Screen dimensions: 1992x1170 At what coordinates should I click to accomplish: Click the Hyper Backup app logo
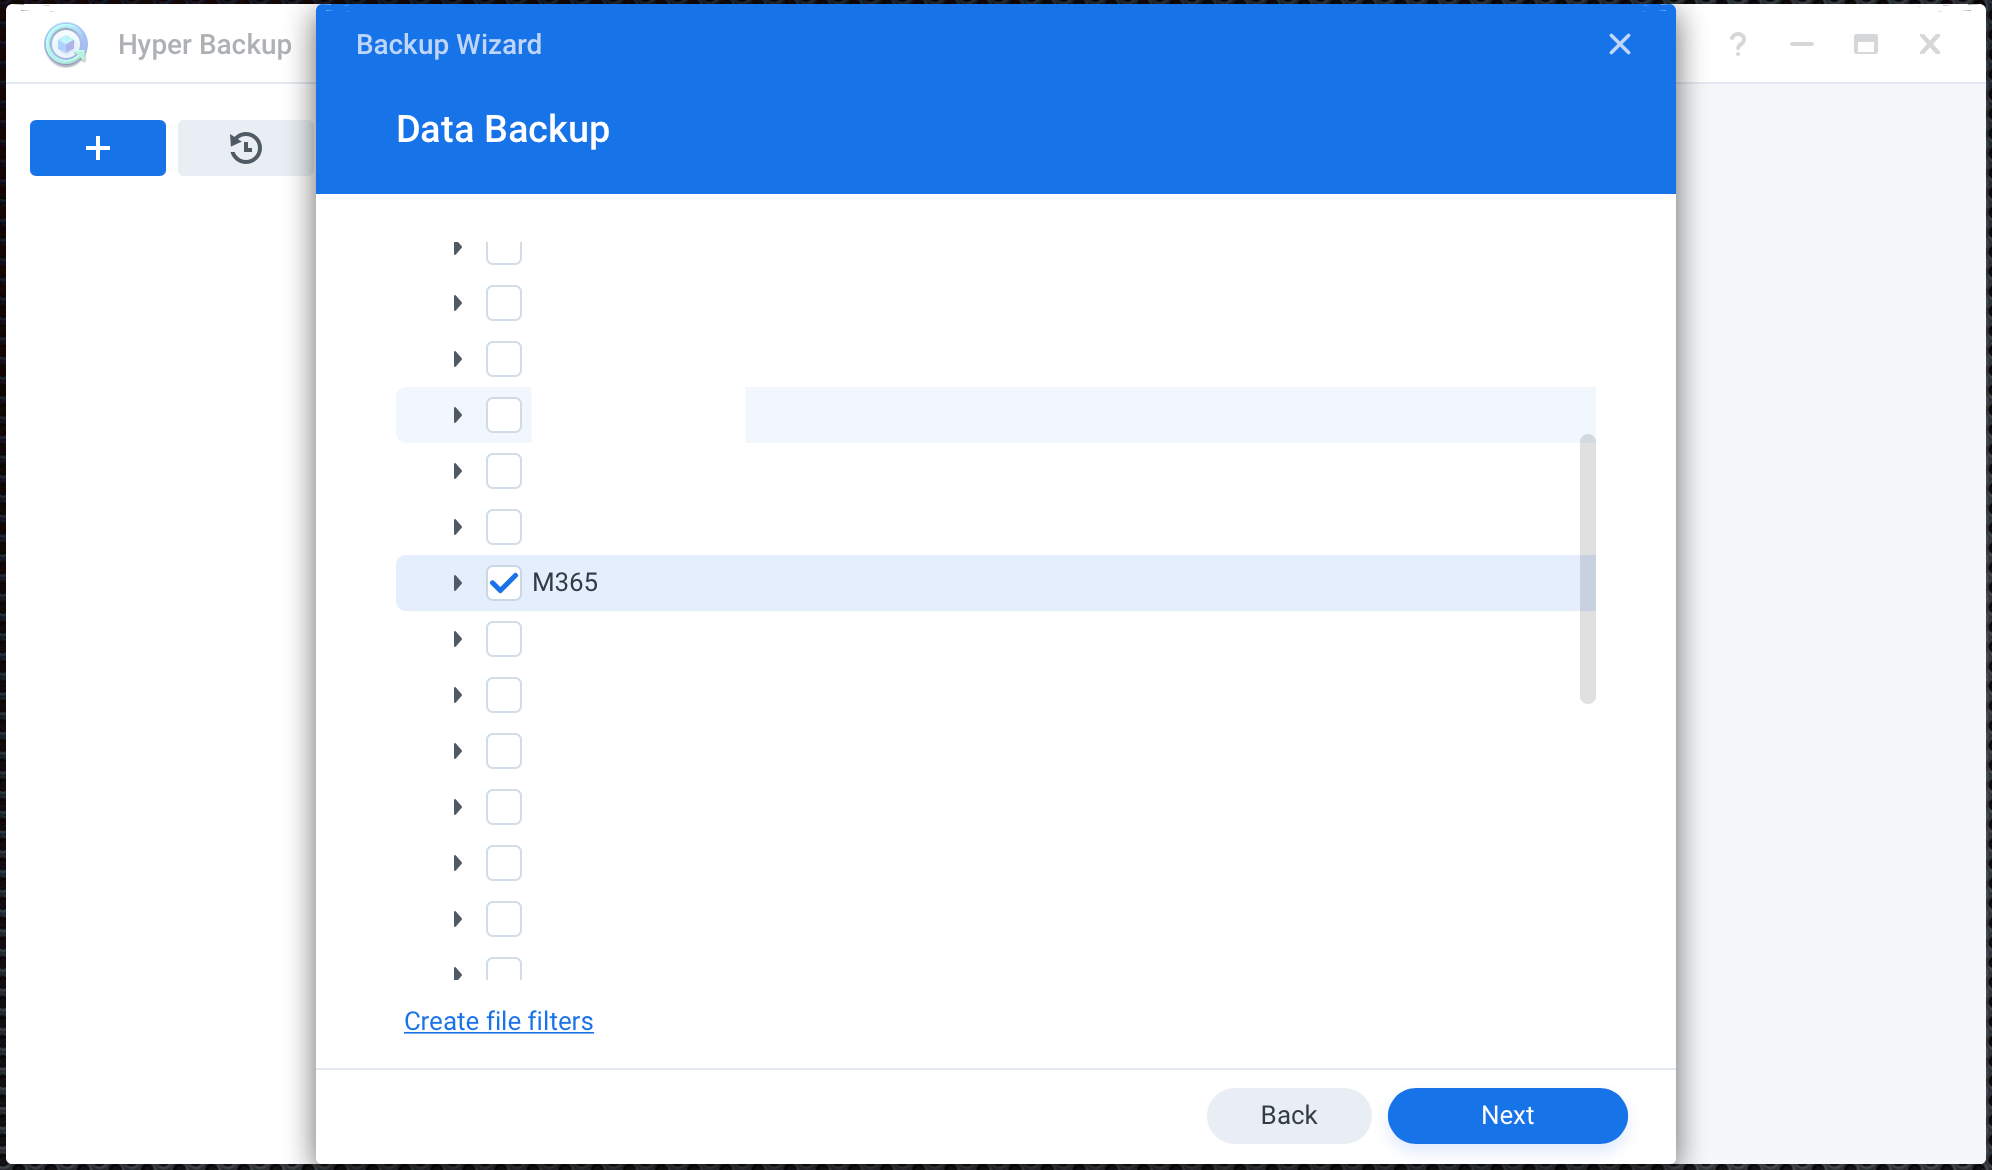(66, 44)
